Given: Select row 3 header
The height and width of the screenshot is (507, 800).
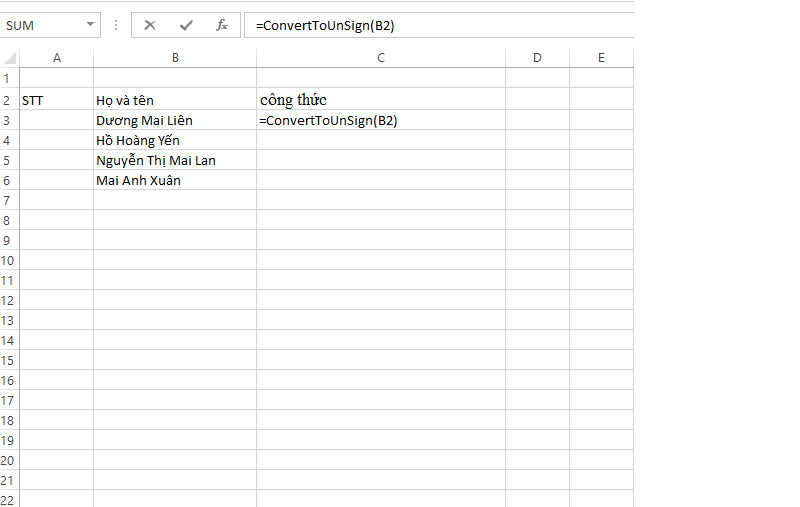Looking at the screenshot, I should coord(9,120).
